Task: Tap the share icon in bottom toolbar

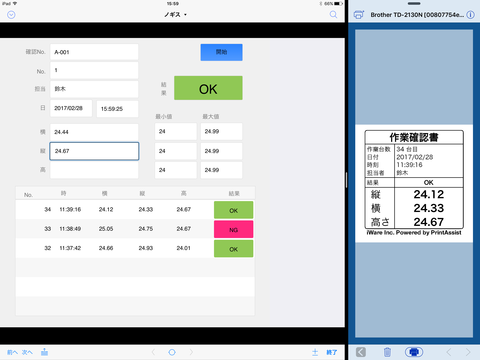Action: pyautogui.click(x=44, y=352)
